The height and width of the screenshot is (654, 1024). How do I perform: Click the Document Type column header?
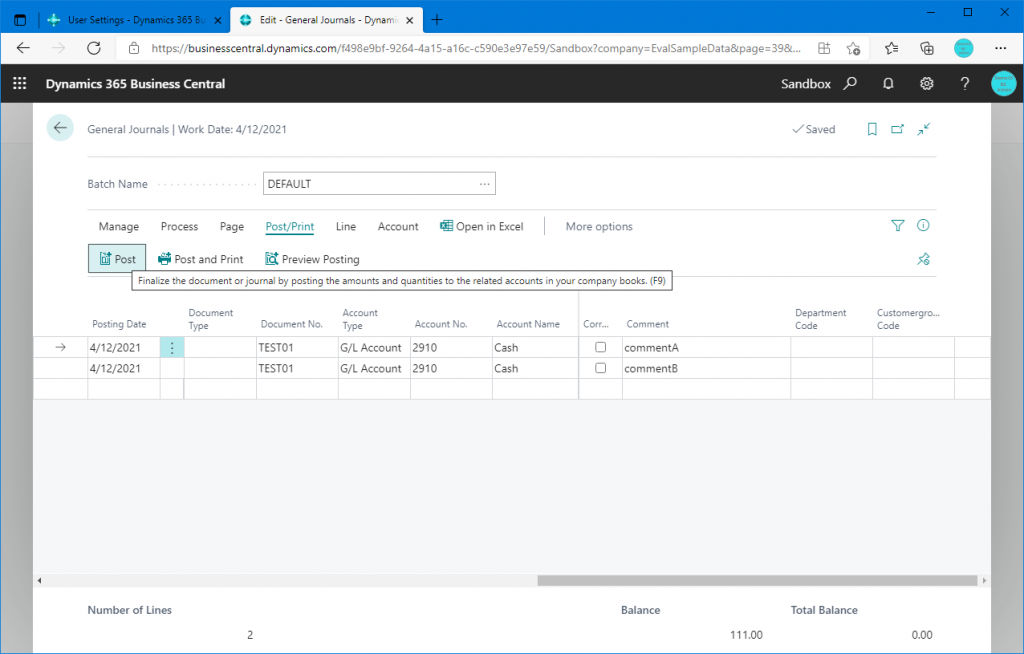[x=210, y=319]
